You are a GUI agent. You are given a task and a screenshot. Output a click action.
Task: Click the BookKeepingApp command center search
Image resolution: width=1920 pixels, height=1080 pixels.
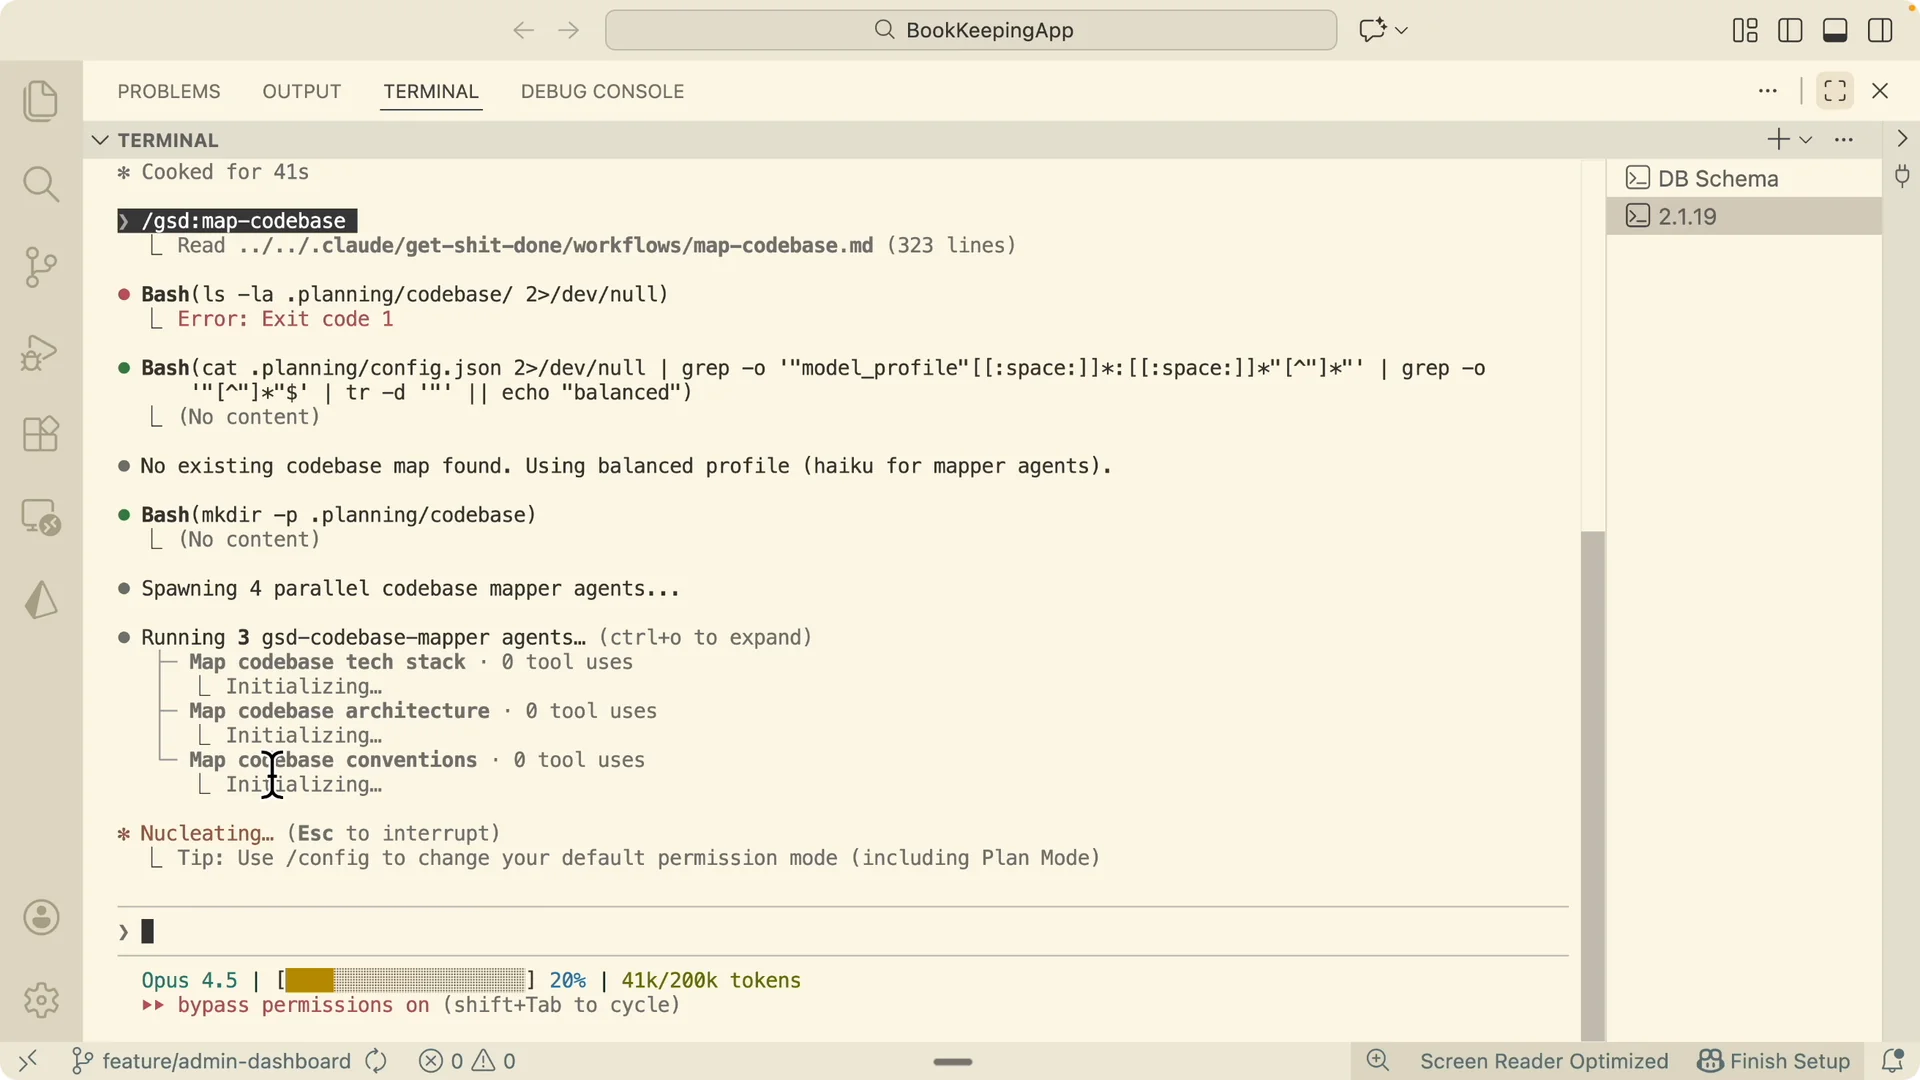click(970, 30)
